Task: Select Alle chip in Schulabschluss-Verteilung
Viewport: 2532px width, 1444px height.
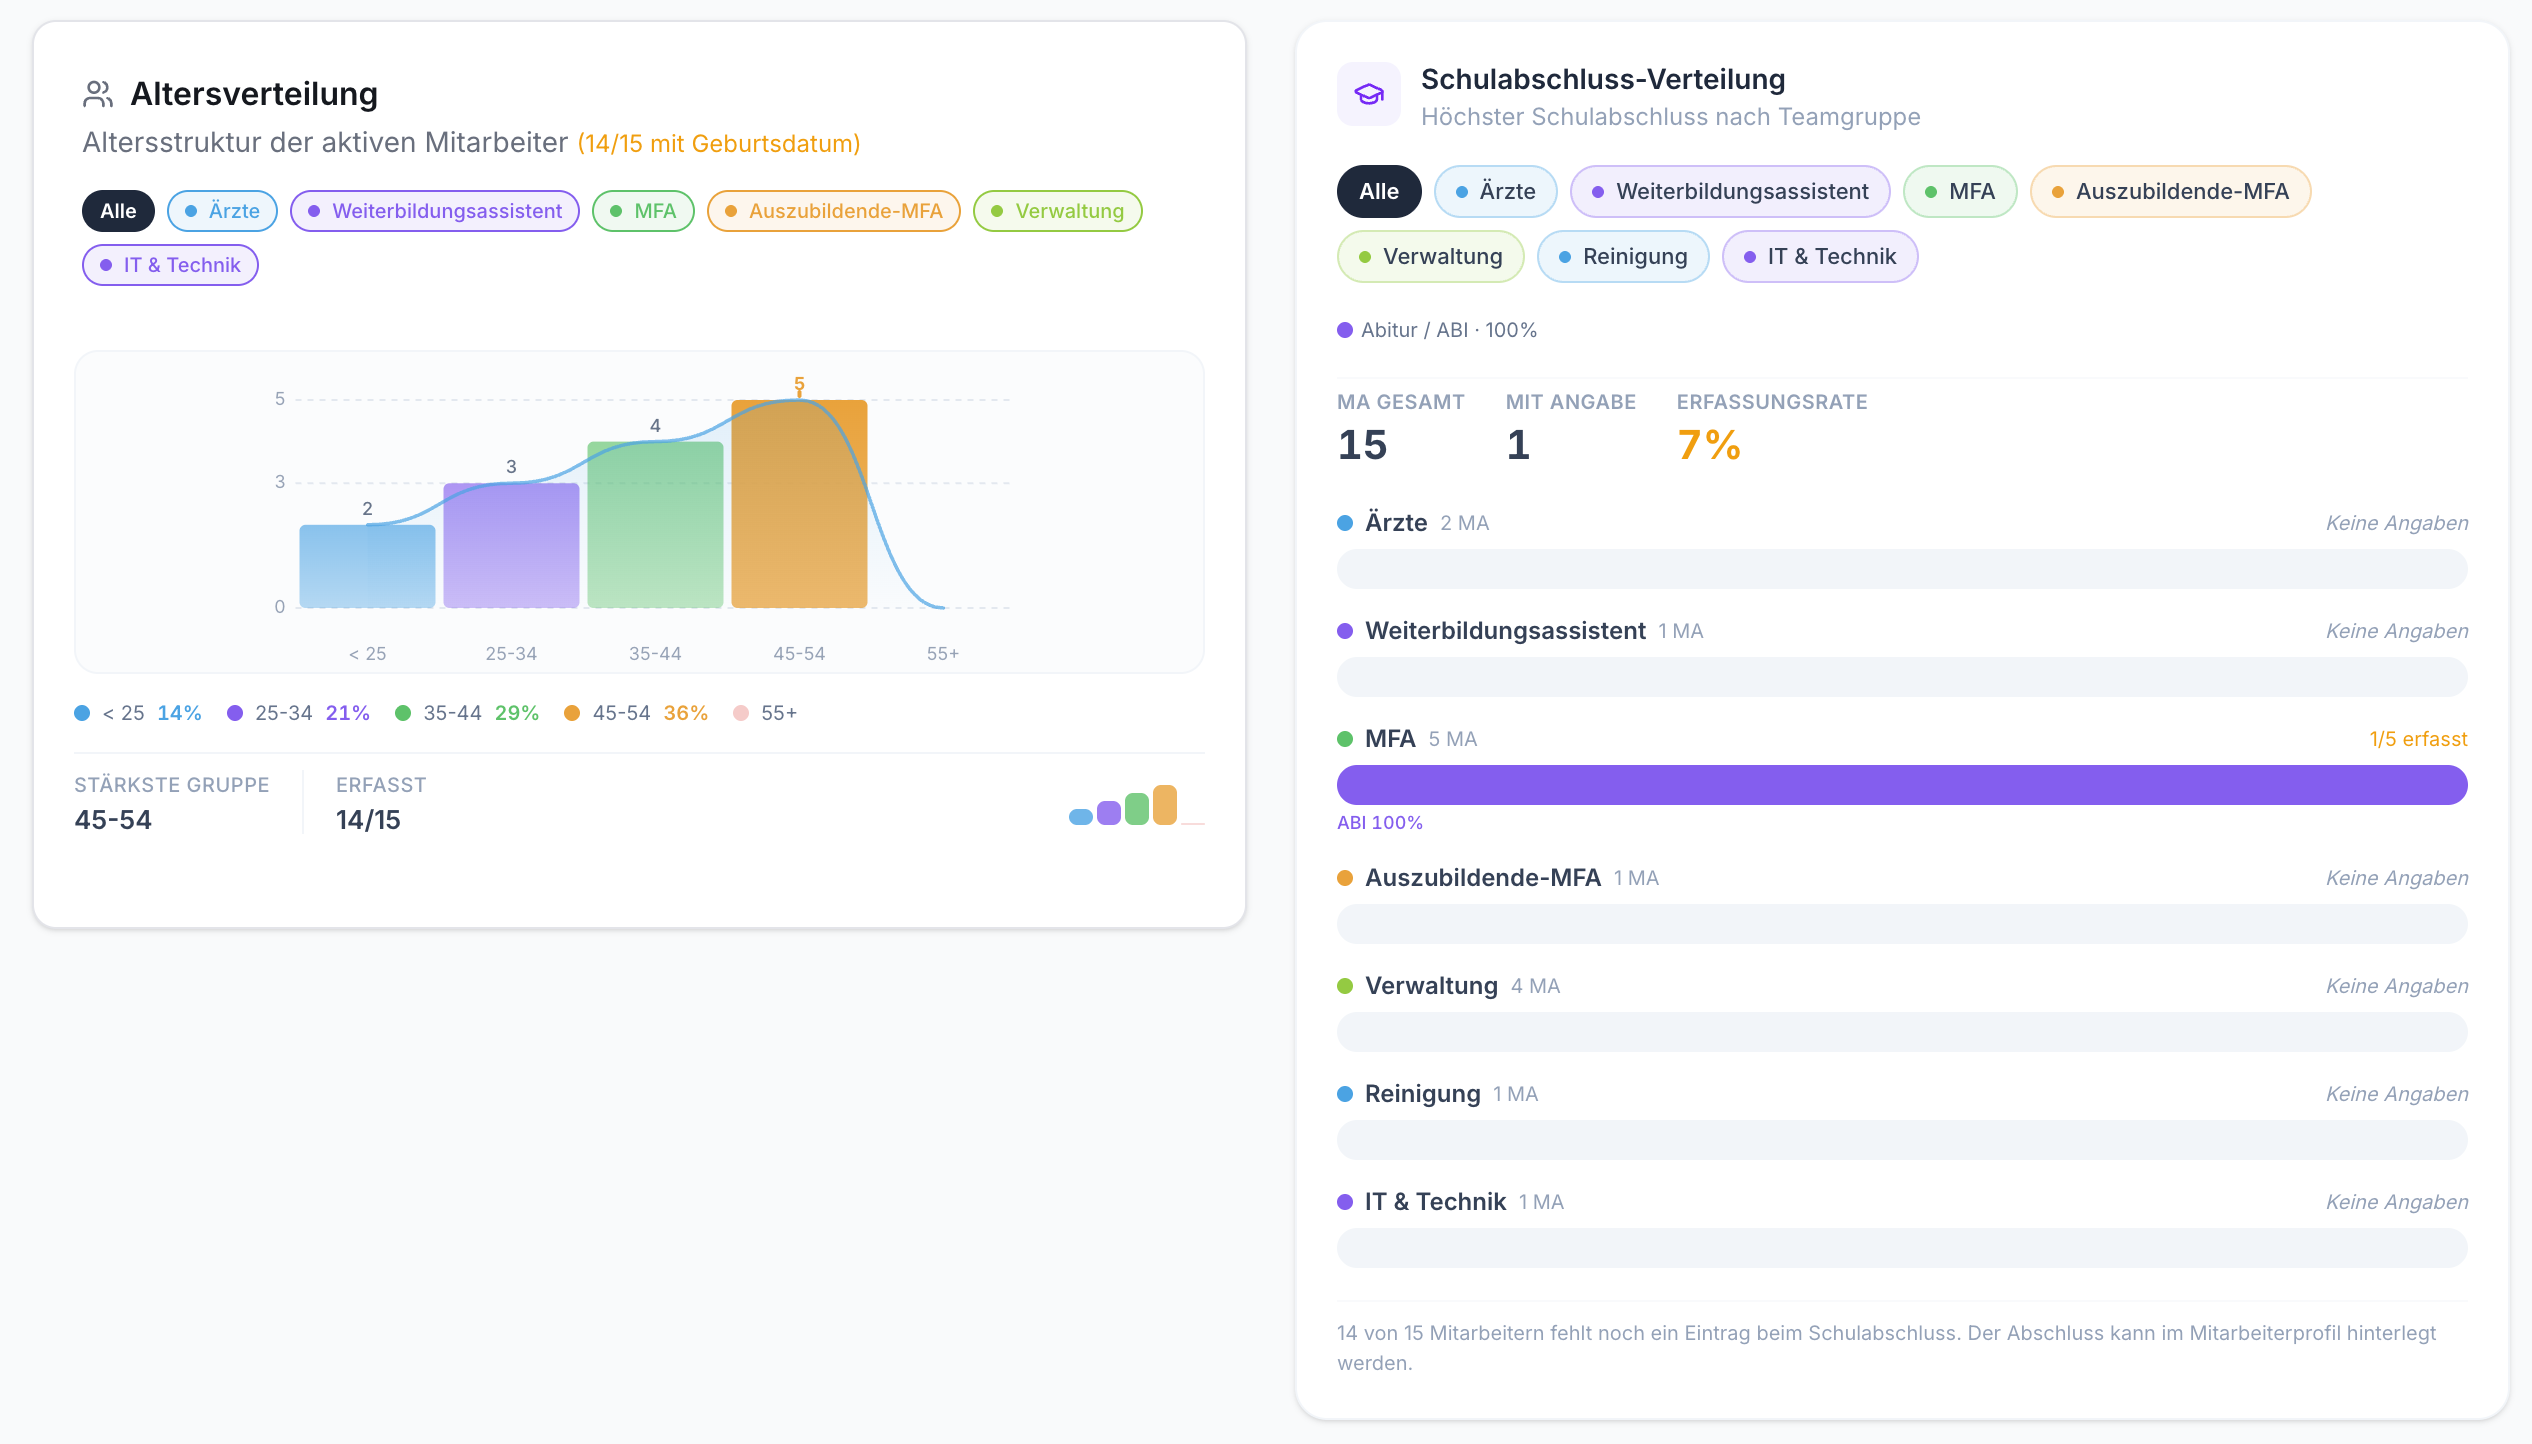Action: tap(1379, 191)
